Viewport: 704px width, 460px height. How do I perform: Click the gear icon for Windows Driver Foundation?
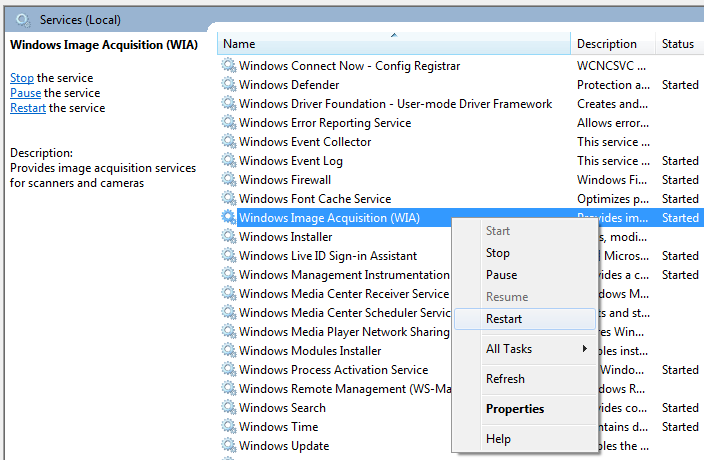tap(229, 104)
